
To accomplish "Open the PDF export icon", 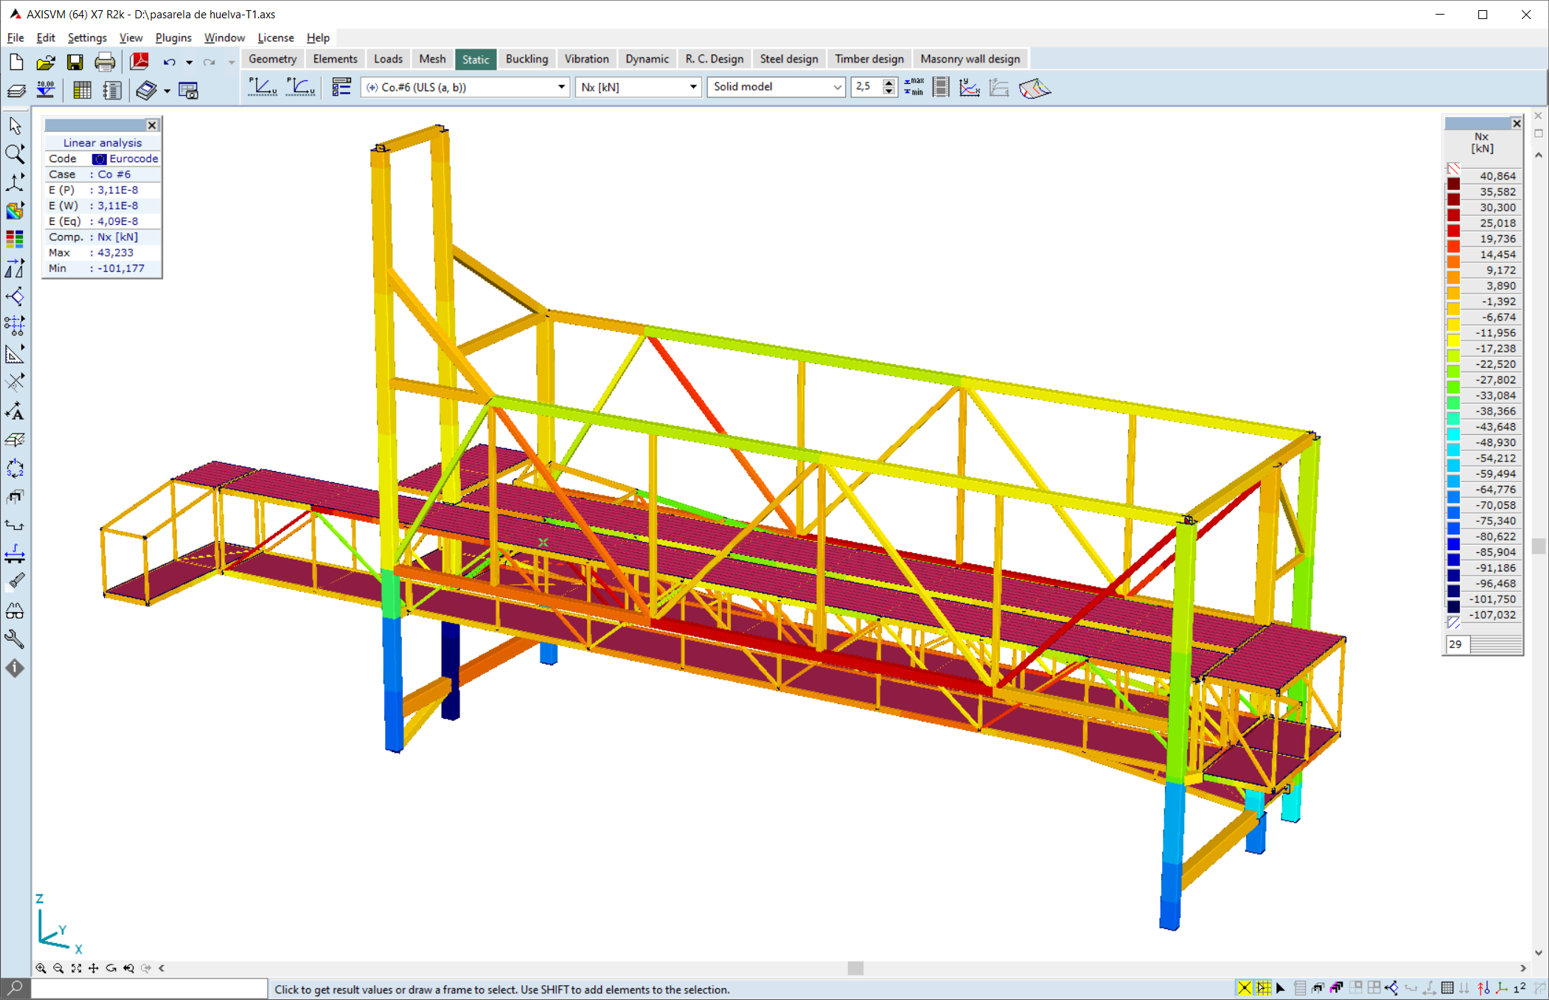I will click(140, 62).
